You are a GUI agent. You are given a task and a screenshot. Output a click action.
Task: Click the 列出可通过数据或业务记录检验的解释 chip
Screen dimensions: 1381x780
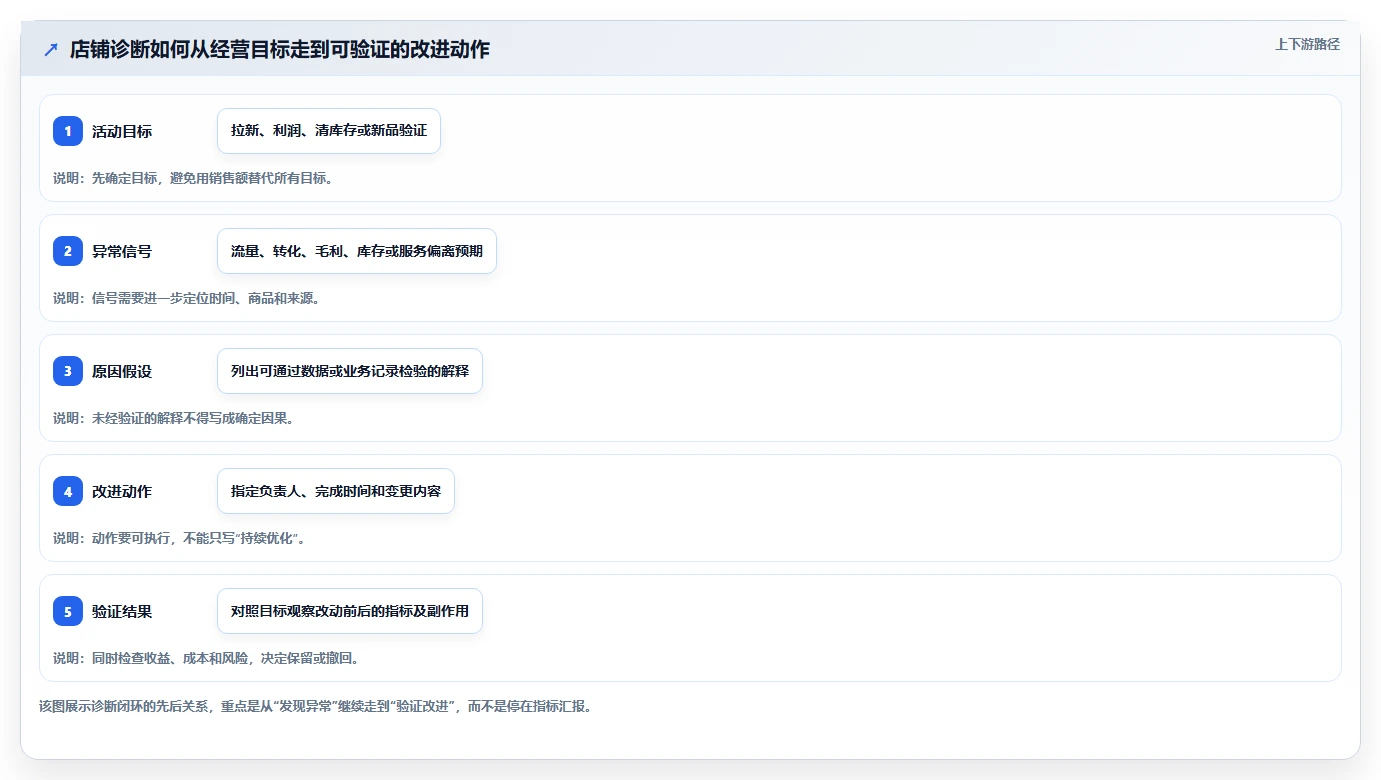350,371
